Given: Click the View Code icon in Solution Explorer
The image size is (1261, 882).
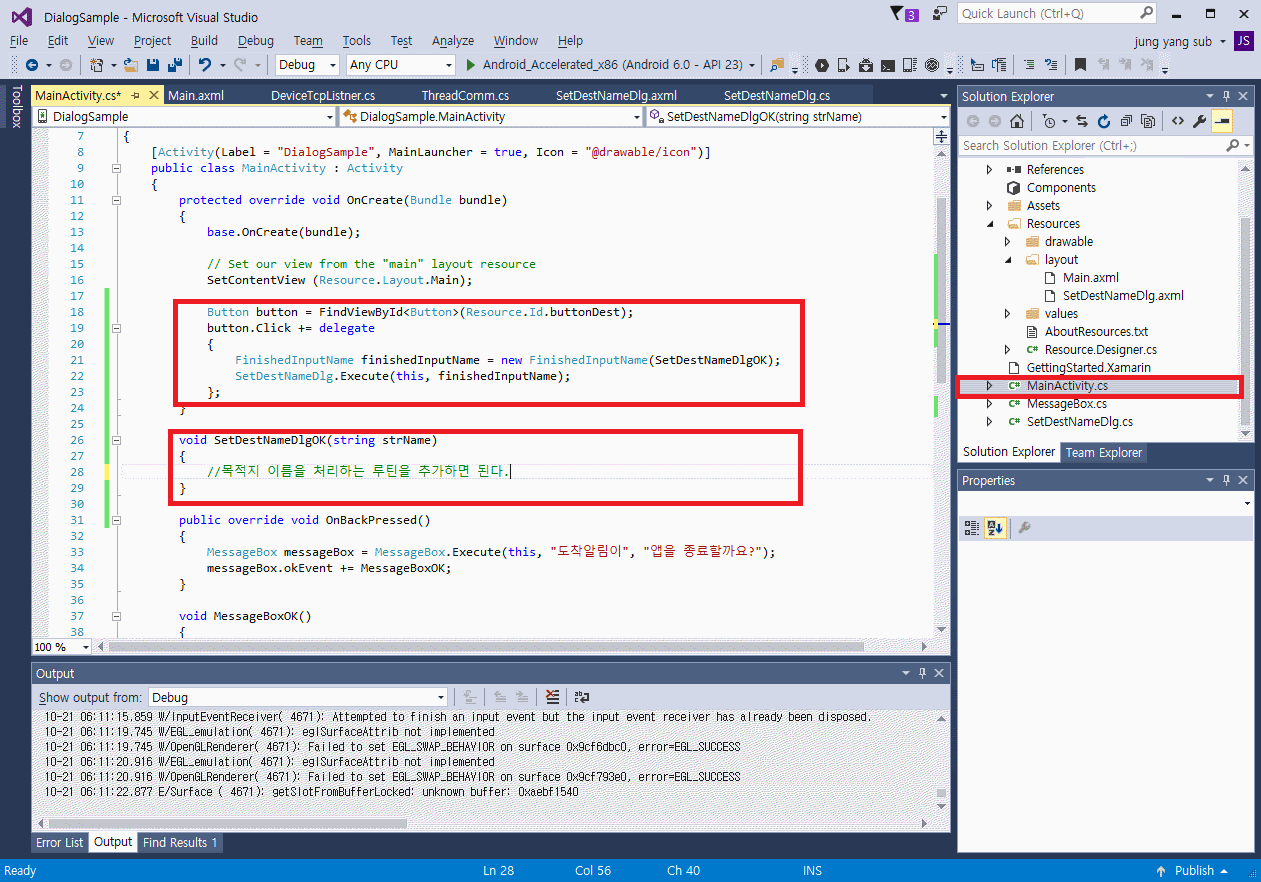Looking at the screenshot, I should (x=1178, y=121).
